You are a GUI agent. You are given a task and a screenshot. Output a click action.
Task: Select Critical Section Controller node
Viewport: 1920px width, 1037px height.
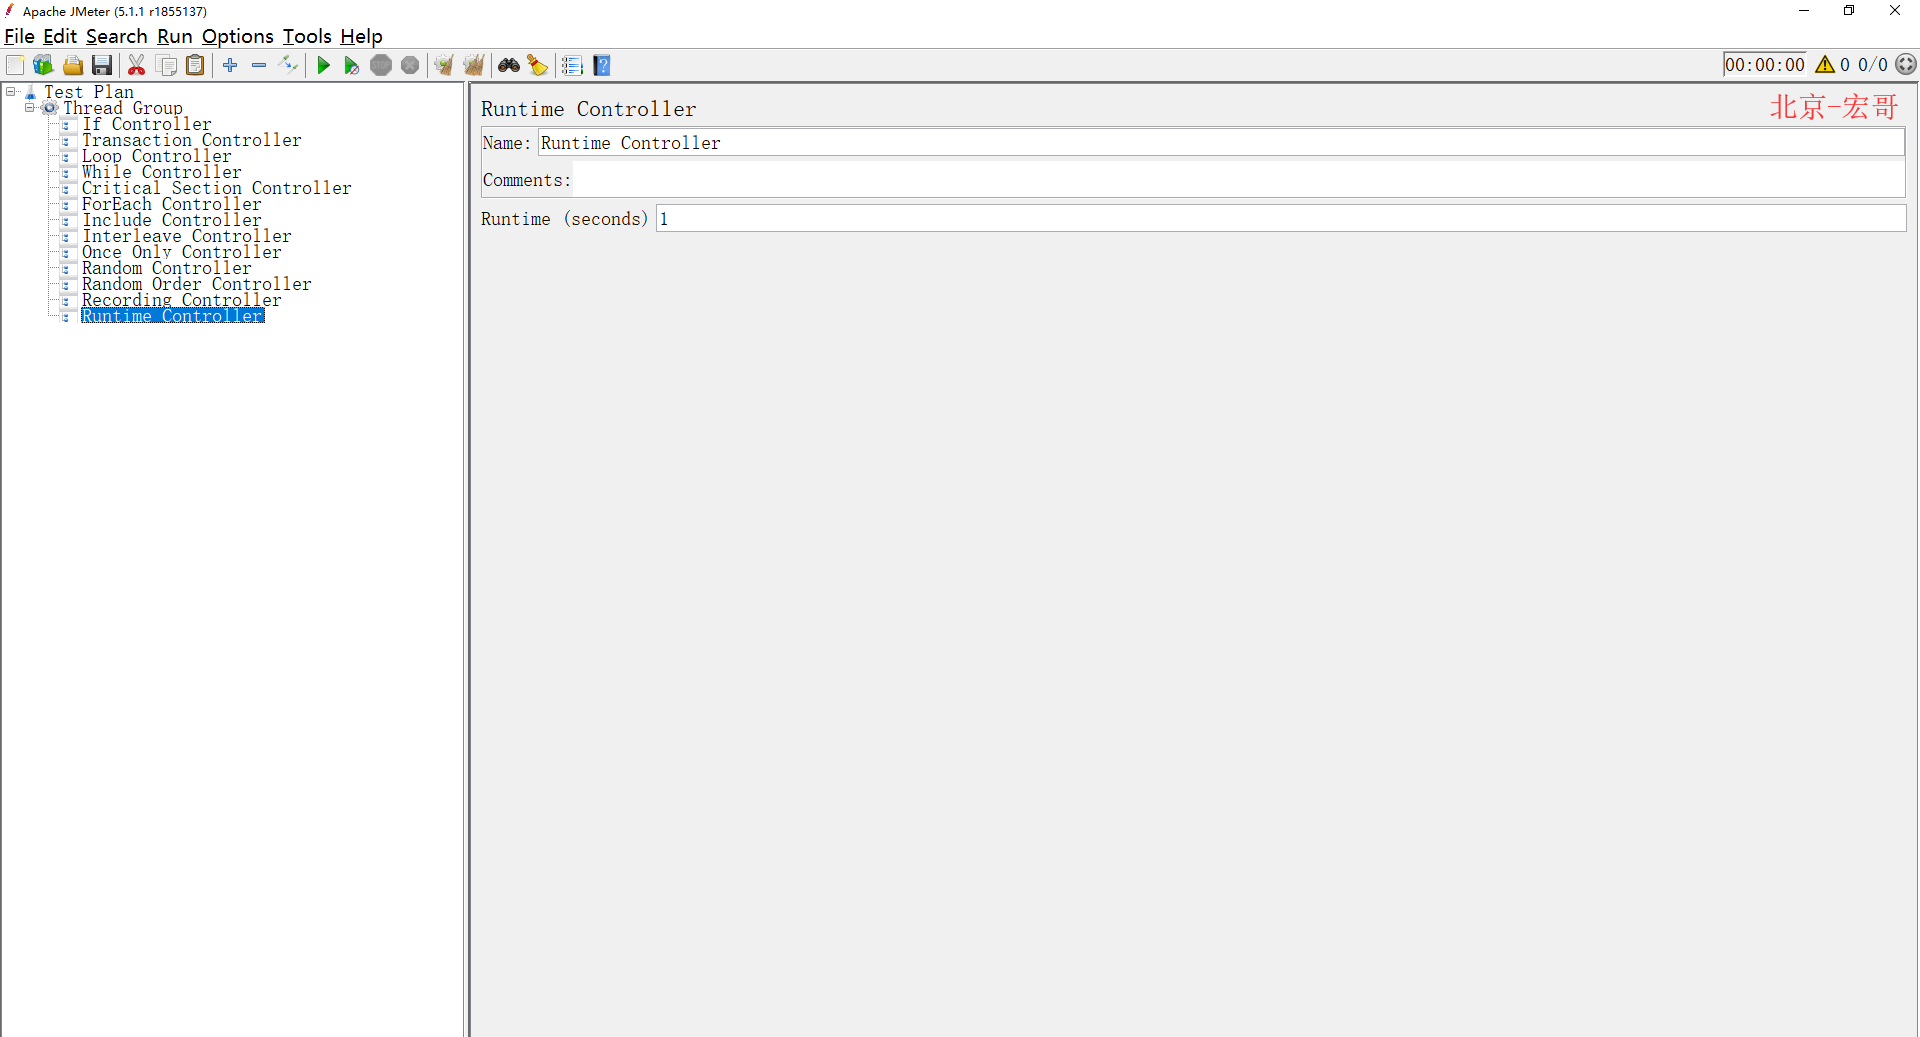pos(217,188)
